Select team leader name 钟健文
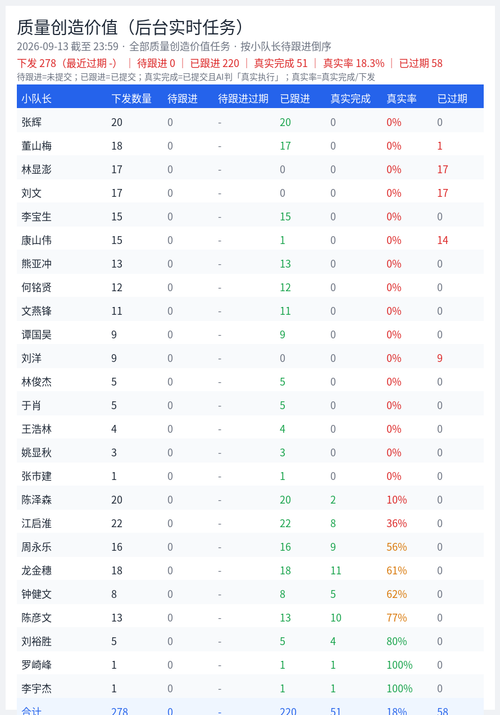 point(36,594)
